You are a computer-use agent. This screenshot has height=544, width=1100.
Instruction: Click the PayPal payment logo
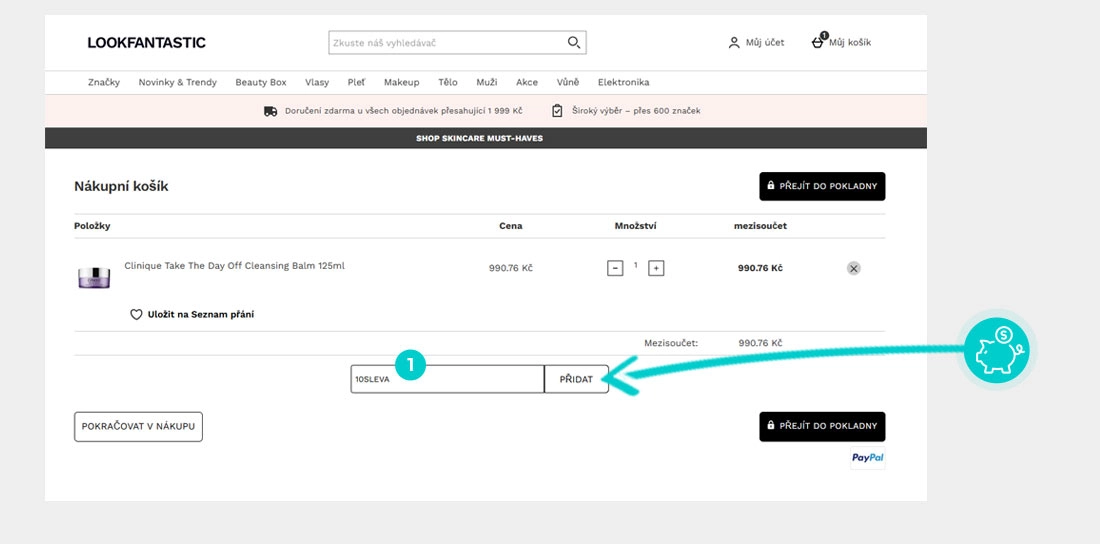click(x=865, y=457)
